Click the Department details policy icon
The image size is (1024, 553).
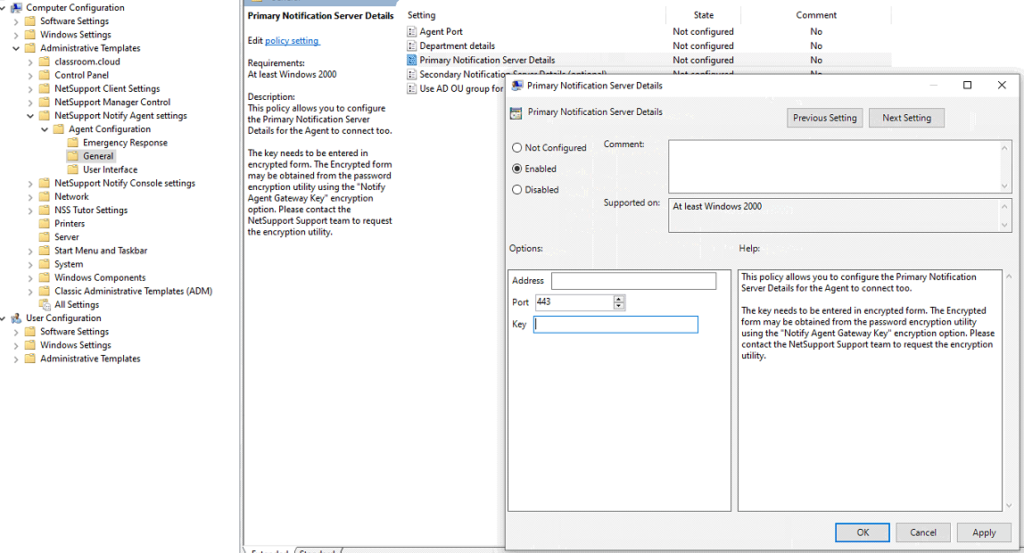(x=411, y=46)
